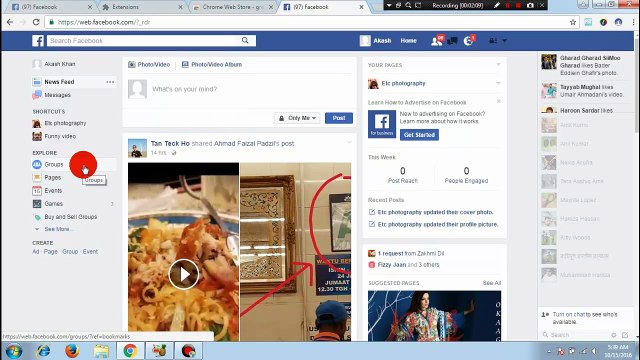
Task: Open 1 request from Zakhmi Dil
Action: coord(411,253)
